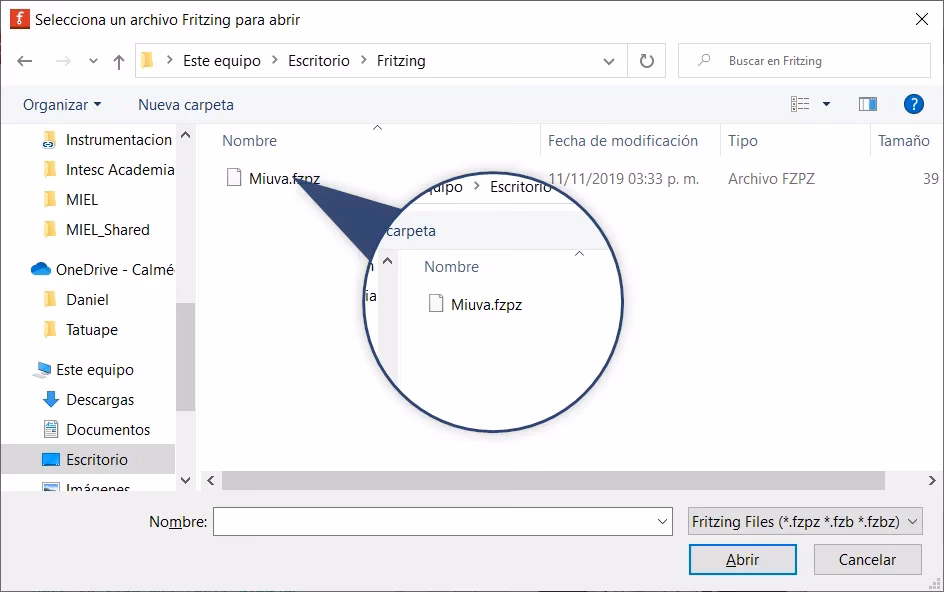This screenshot has width=944, height=592.
Task: Toggle the preview pane icon
Action: pyautogui.click(x=867, y=104)
